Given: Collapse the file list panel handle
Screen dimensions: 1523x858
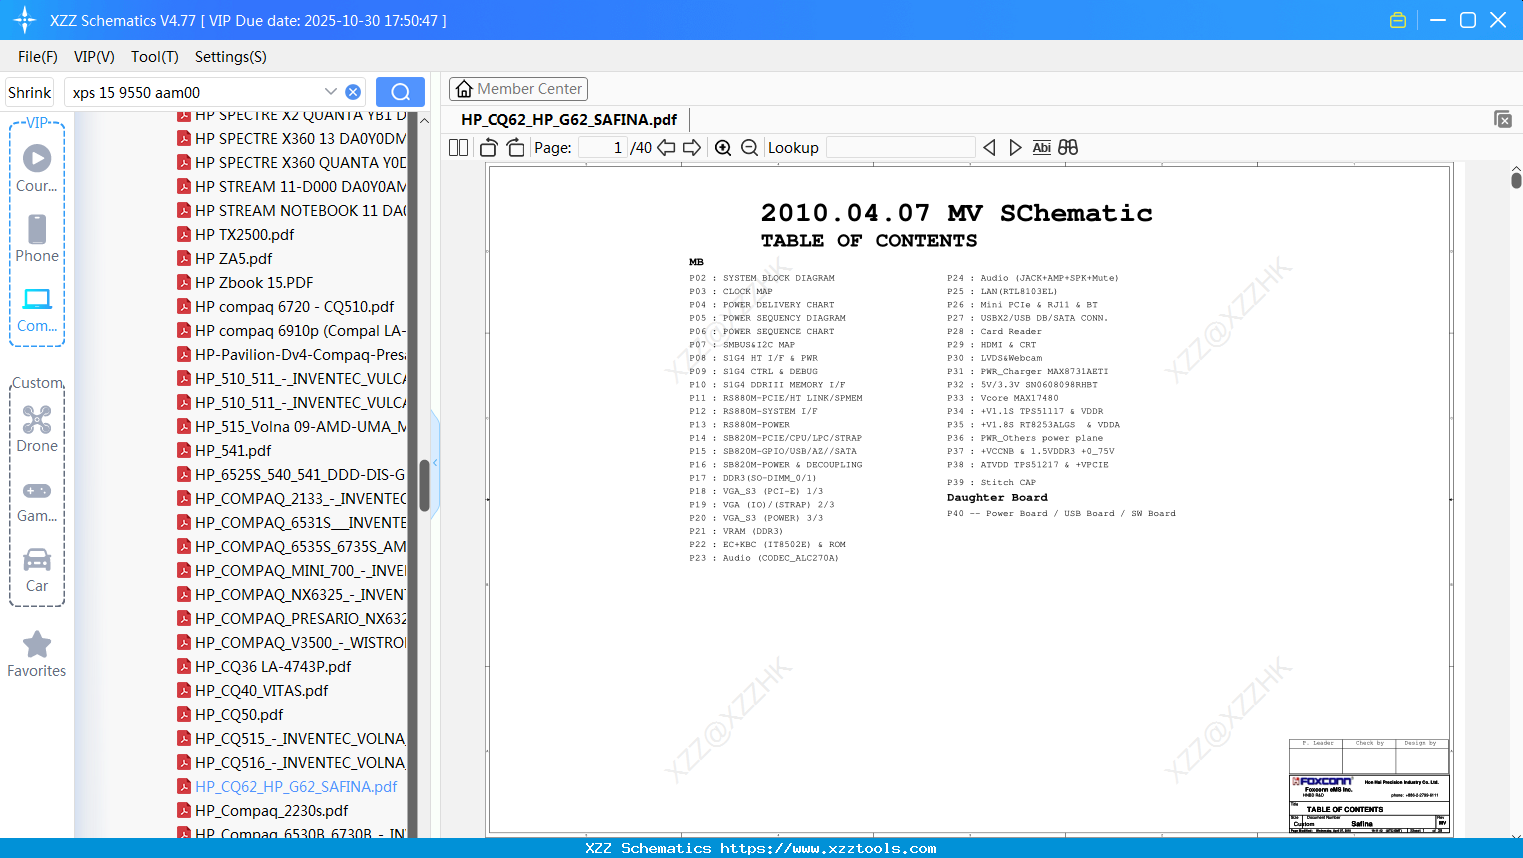Looking at the screenshot, I should click(435, 462).
